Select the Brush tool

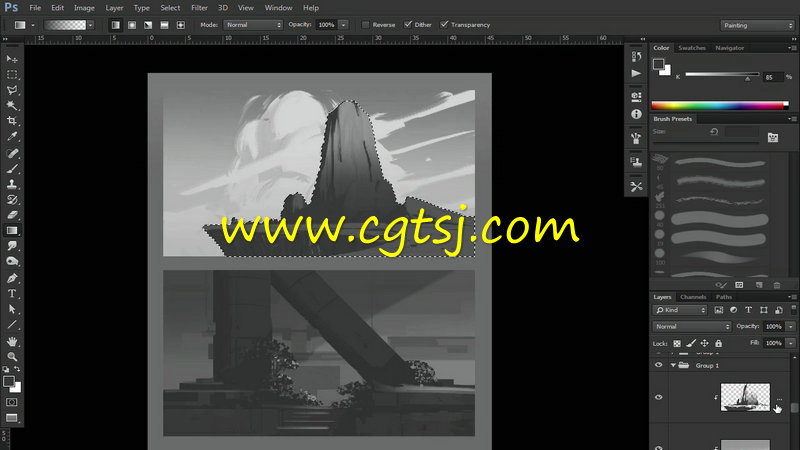12,168
